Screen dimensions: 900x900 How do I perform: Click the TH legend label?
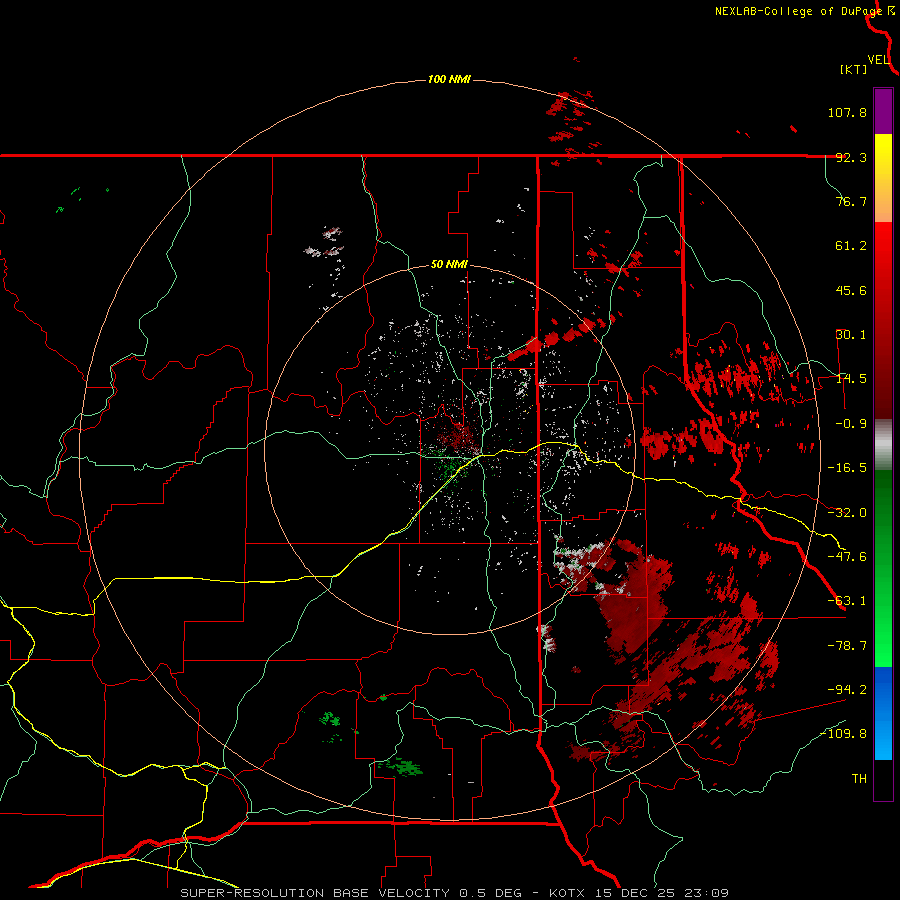(859, 779)
